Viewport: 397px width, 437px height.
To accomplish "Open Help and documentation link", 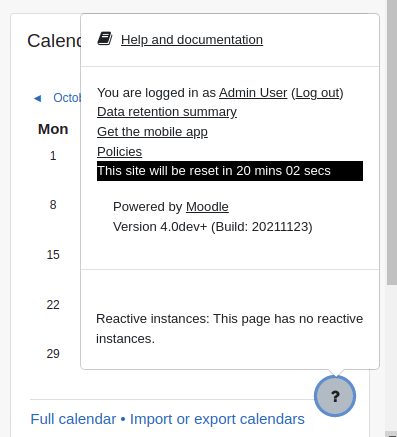I will [x=192, y=40].
